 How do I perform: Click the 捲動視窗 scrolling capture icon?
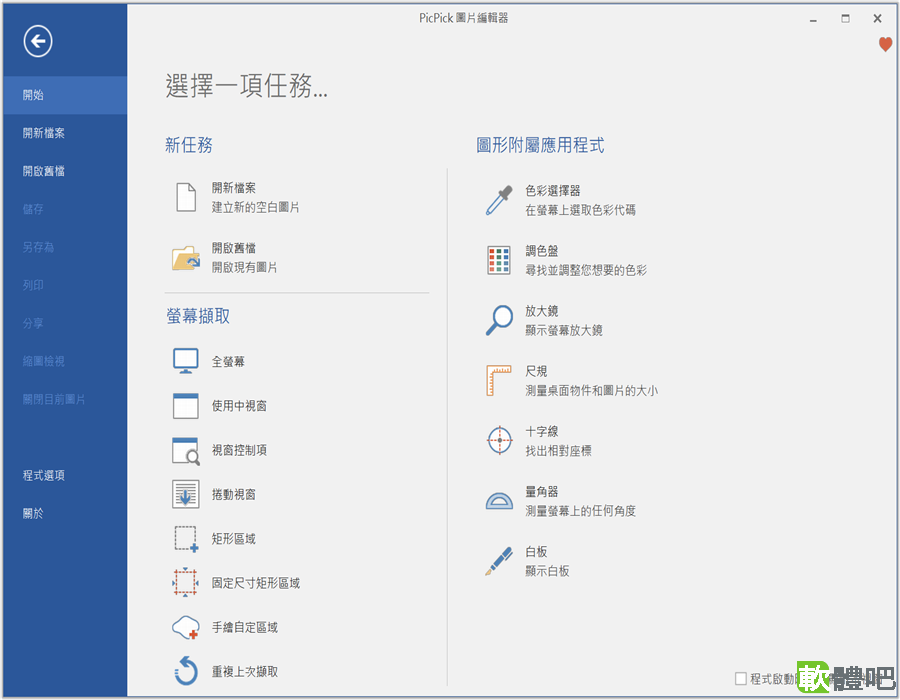tap(186, 494)
